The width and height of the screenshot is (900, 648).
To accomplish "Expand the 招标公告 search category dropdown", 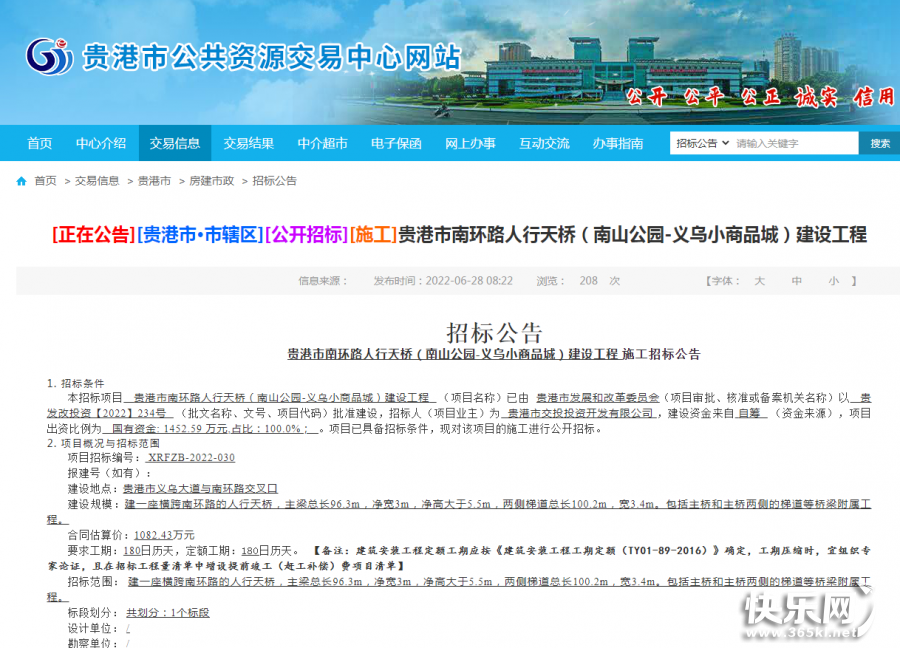I will [702, 143].
